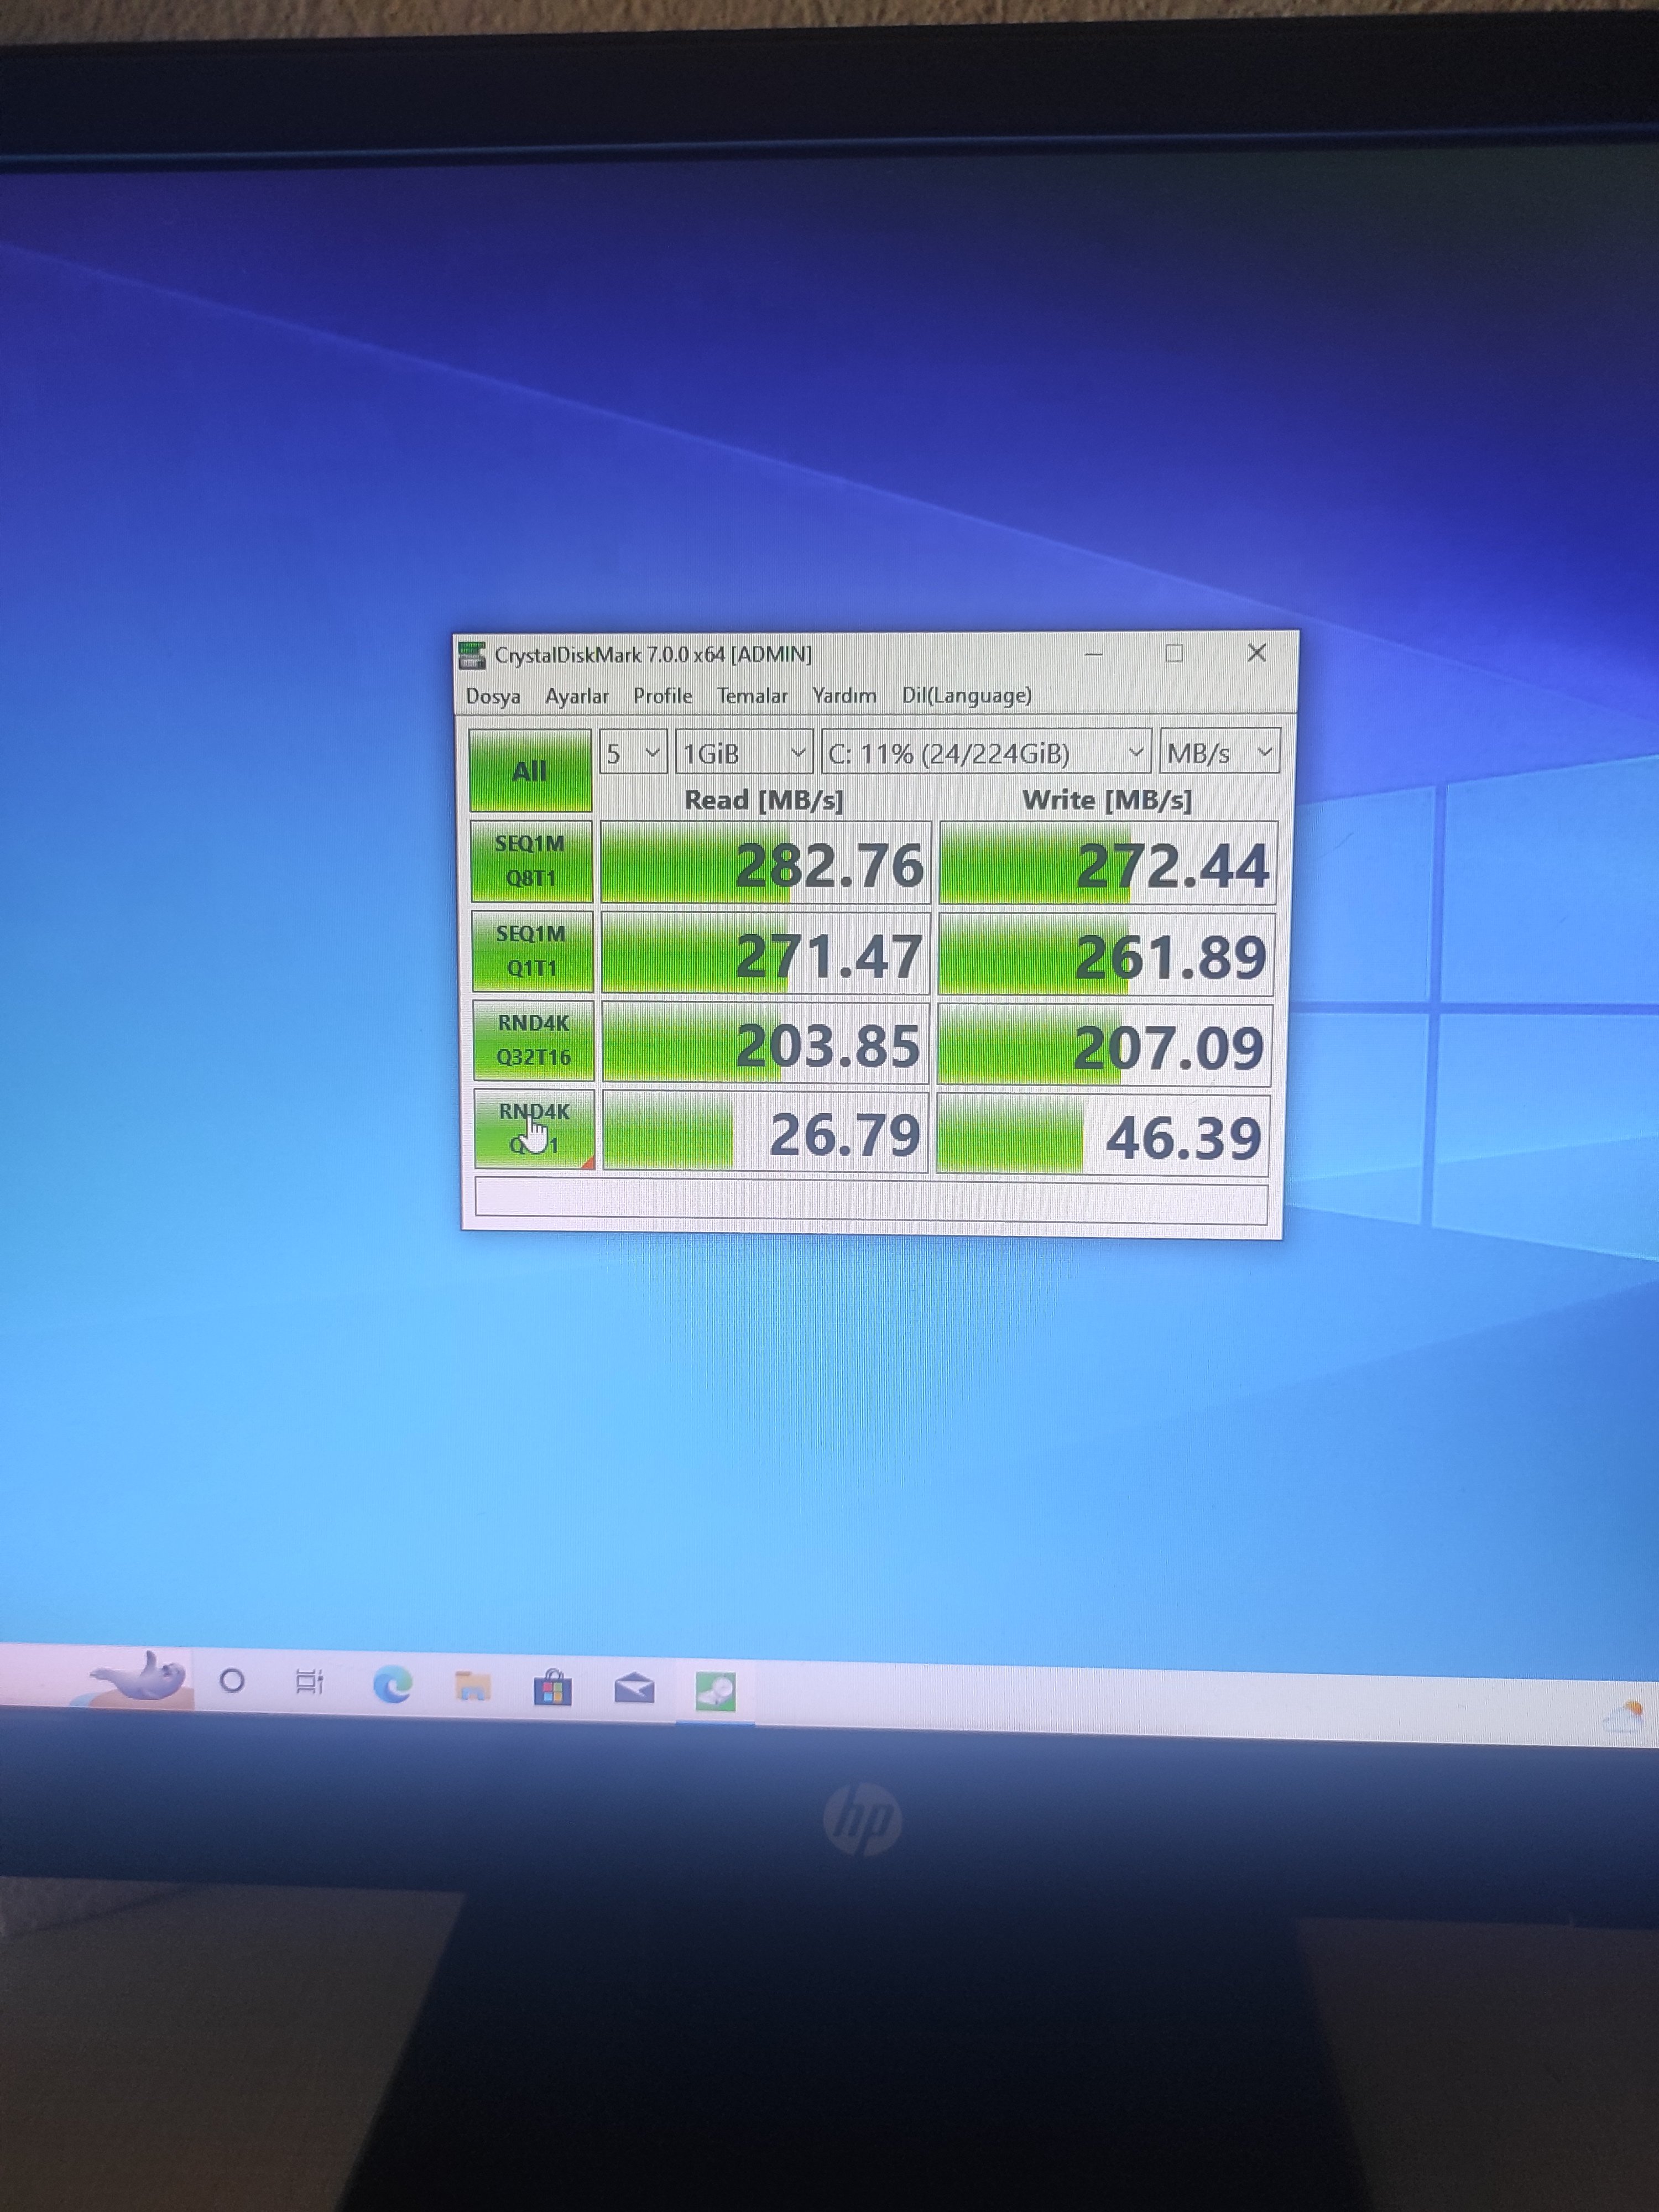Open File Explorer from the taskbar
This screenshot has height=2212, width=1659.
(x=472, y=1686)
